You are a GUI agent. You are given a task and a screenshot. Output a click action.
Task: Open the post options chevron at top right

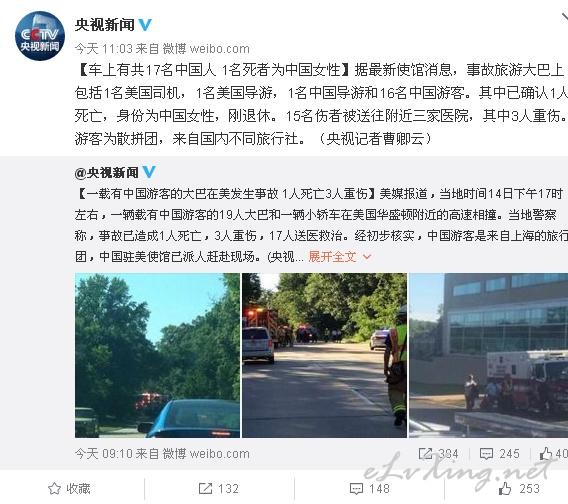(564, 17)
